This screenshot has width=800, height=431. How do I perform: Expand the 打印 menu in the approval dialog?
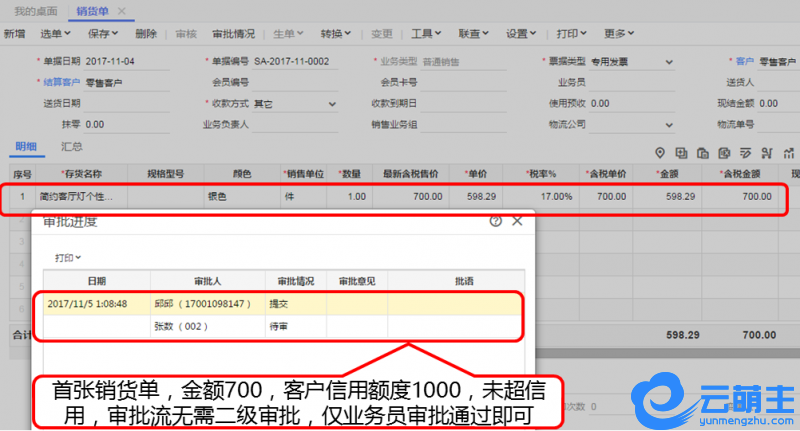[68, 257]
